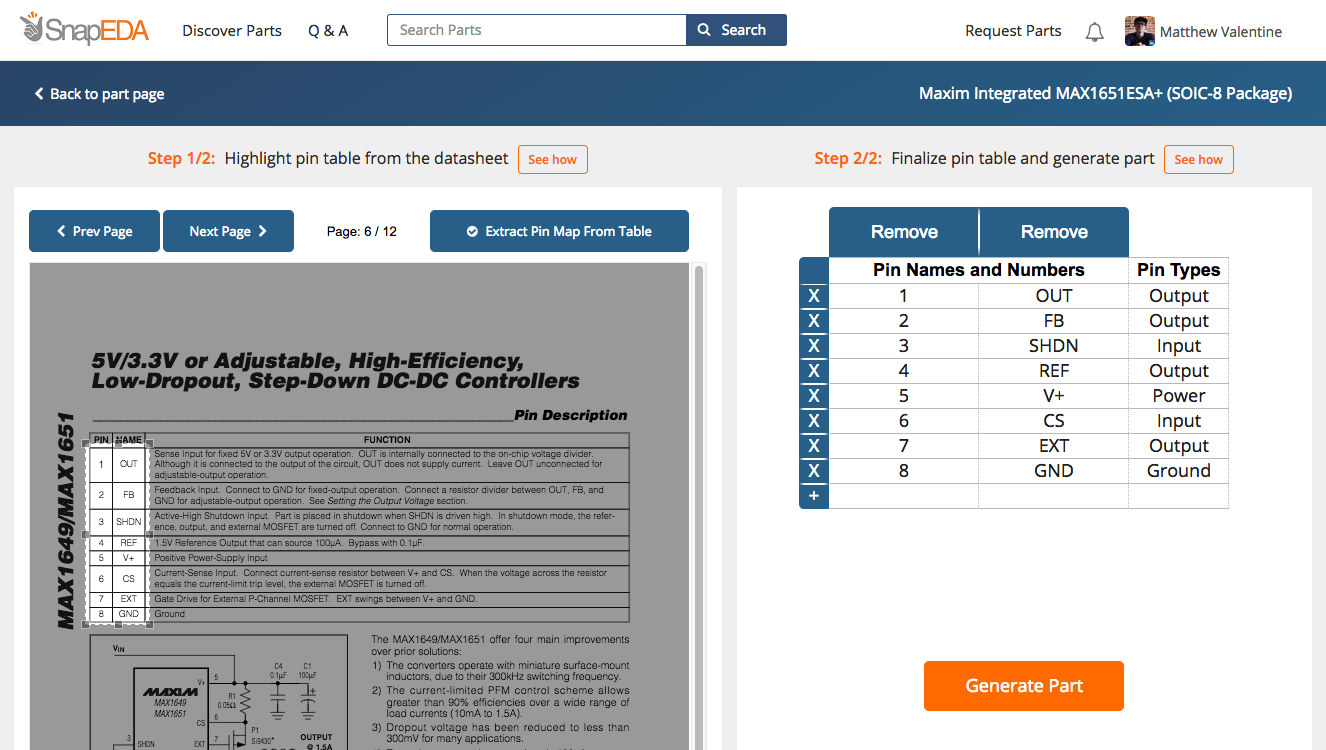
Task: Click pin name cell SHDN
Action: [1054, 346]
